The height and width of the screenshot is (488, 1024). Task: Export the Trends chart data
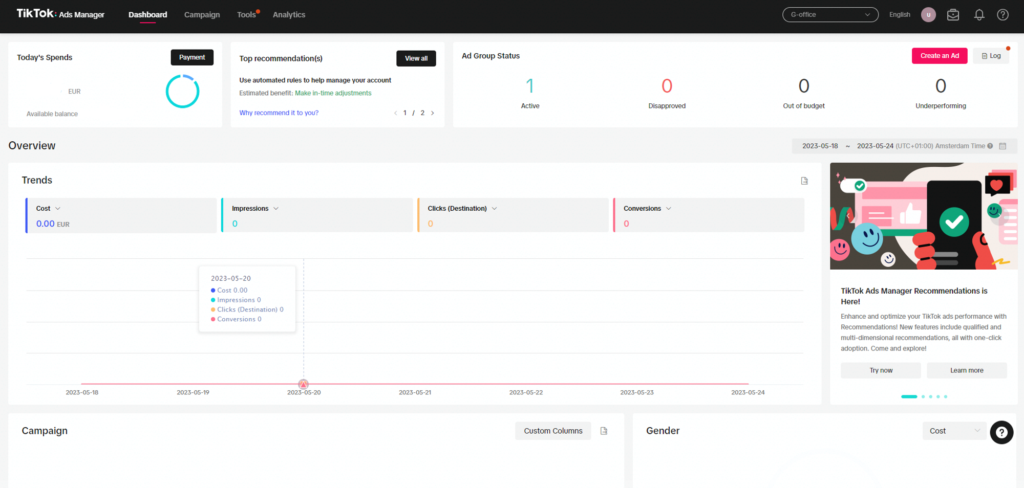805,181
